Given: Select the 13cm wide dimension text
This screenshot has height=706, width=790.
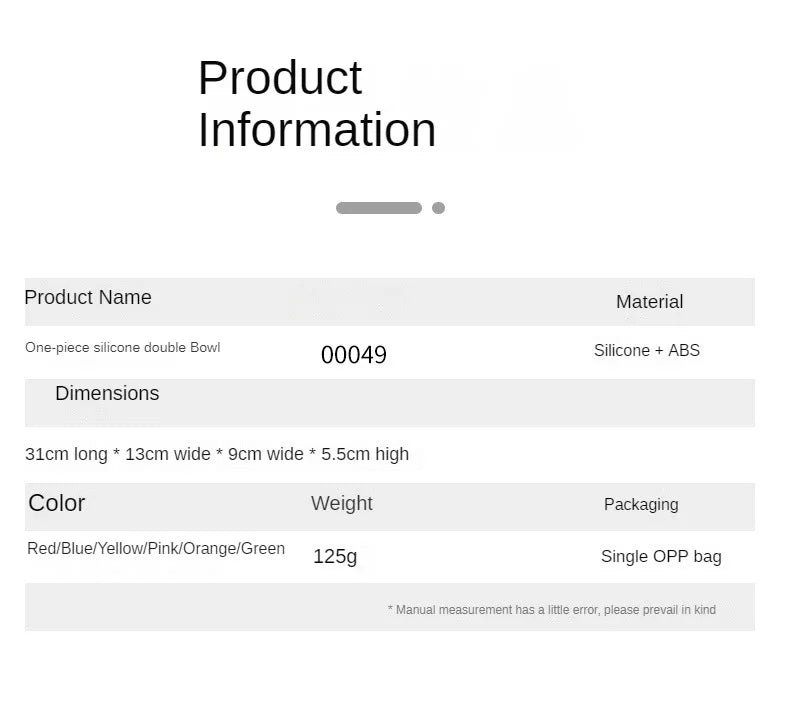Looking at the screenshot, I should coord(168,454).
